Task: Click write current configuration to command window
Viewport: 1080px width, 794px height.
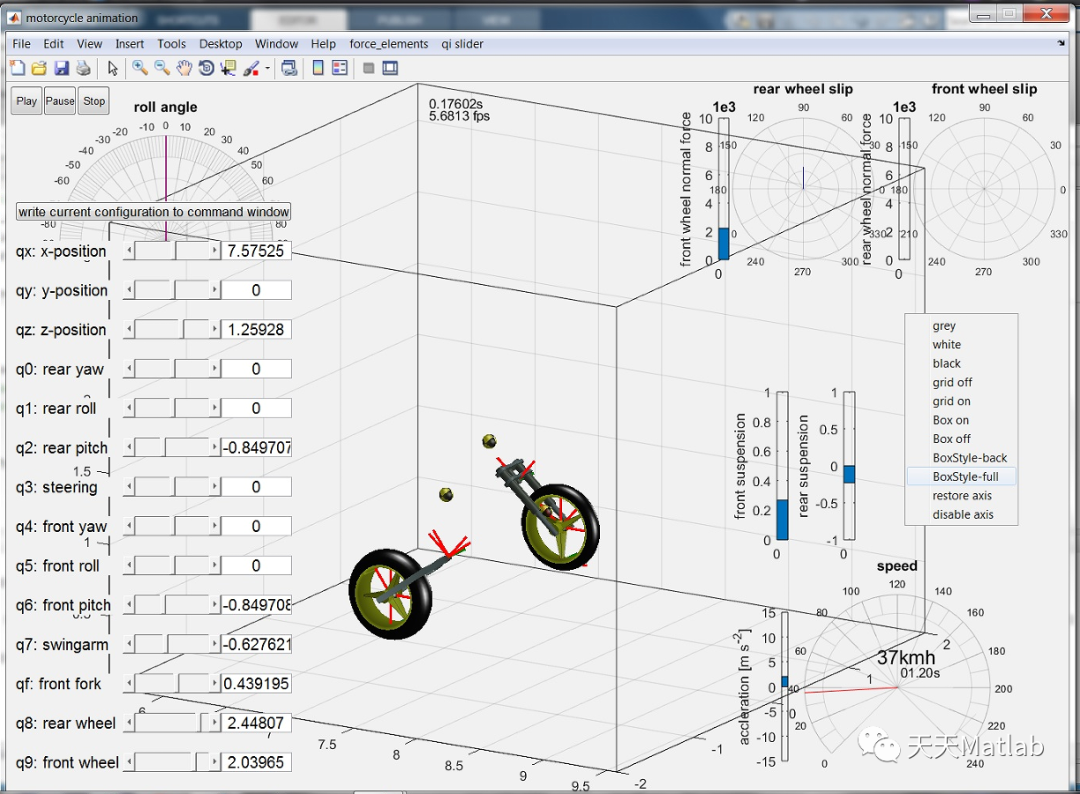Action: (x=154, y=211)
